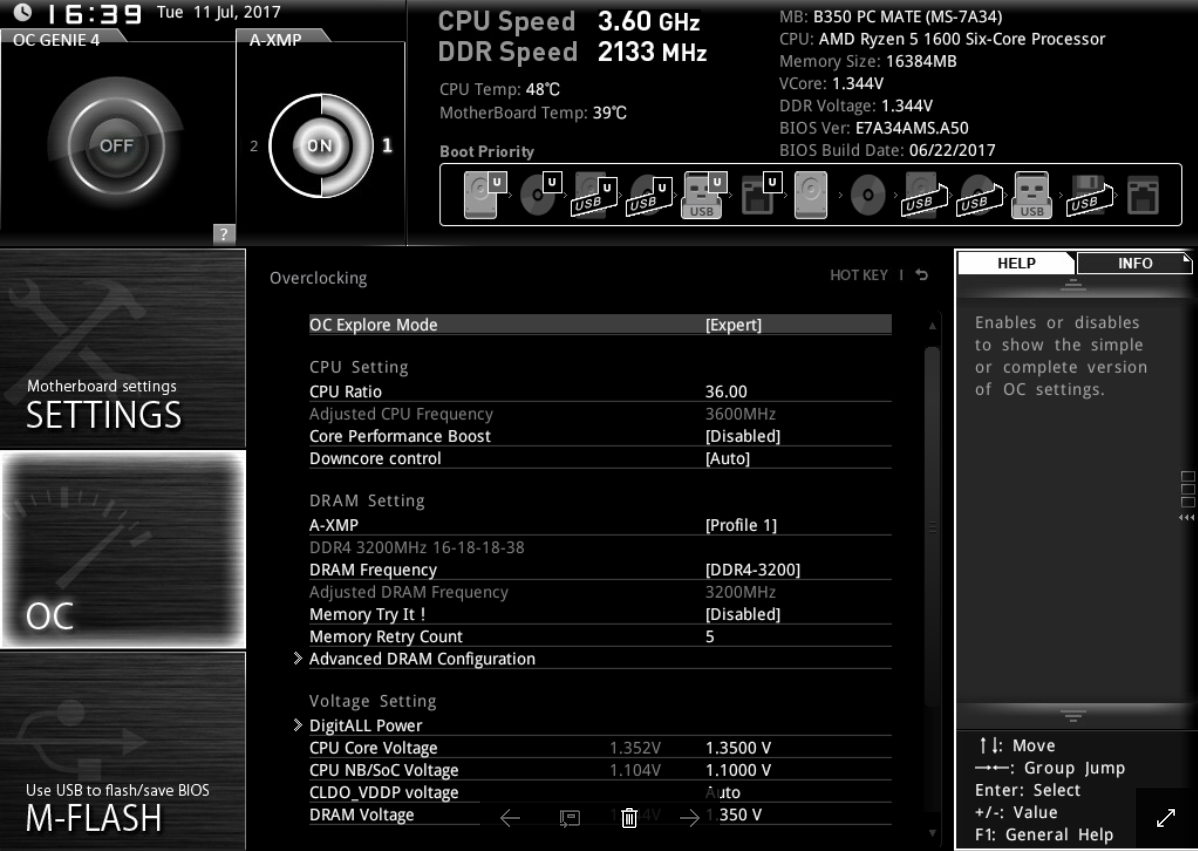Open the CLDO_VDDP voltage Auto setting
This screenshot has height=851, width=1198.
[600, 792]
